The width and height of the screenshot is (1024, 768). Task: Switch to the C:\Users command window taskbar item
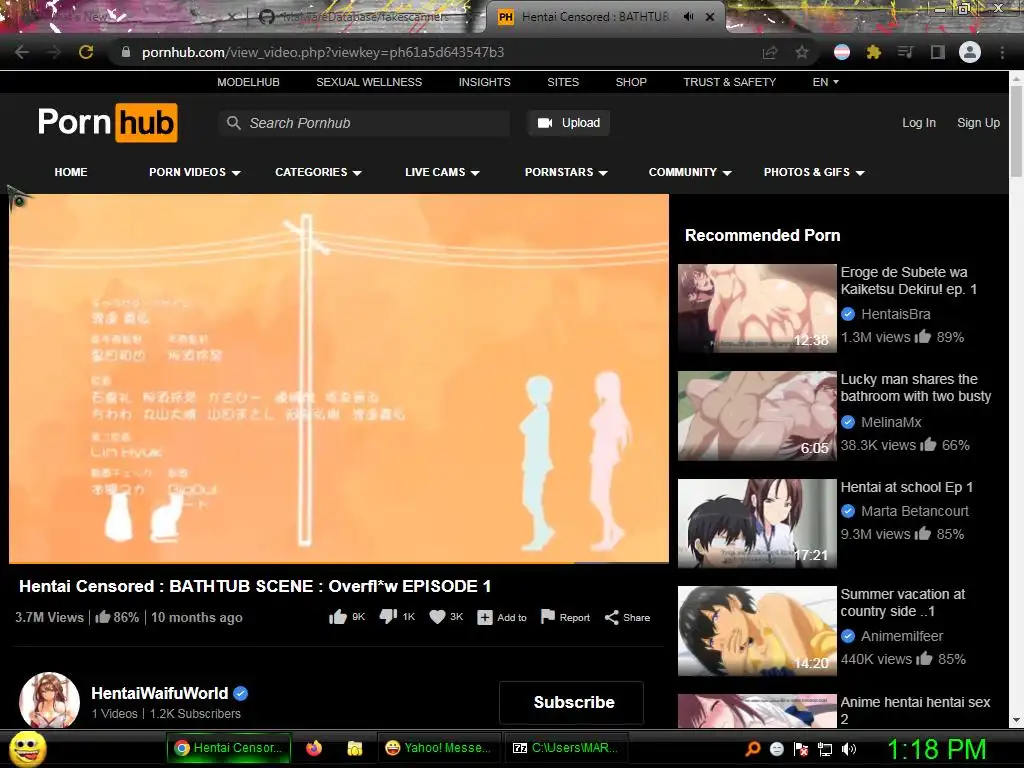[566, 748]
